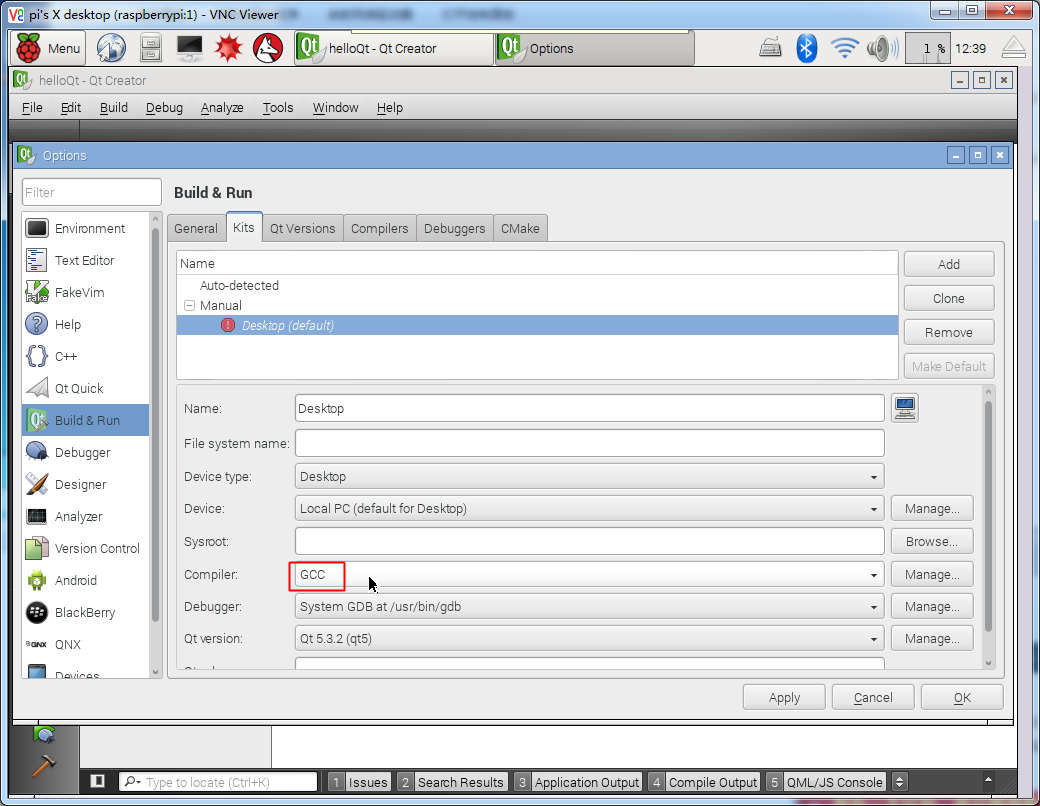Open the Analyze menu
This screenshot has width=1040, height=806.
pos(222,107)
